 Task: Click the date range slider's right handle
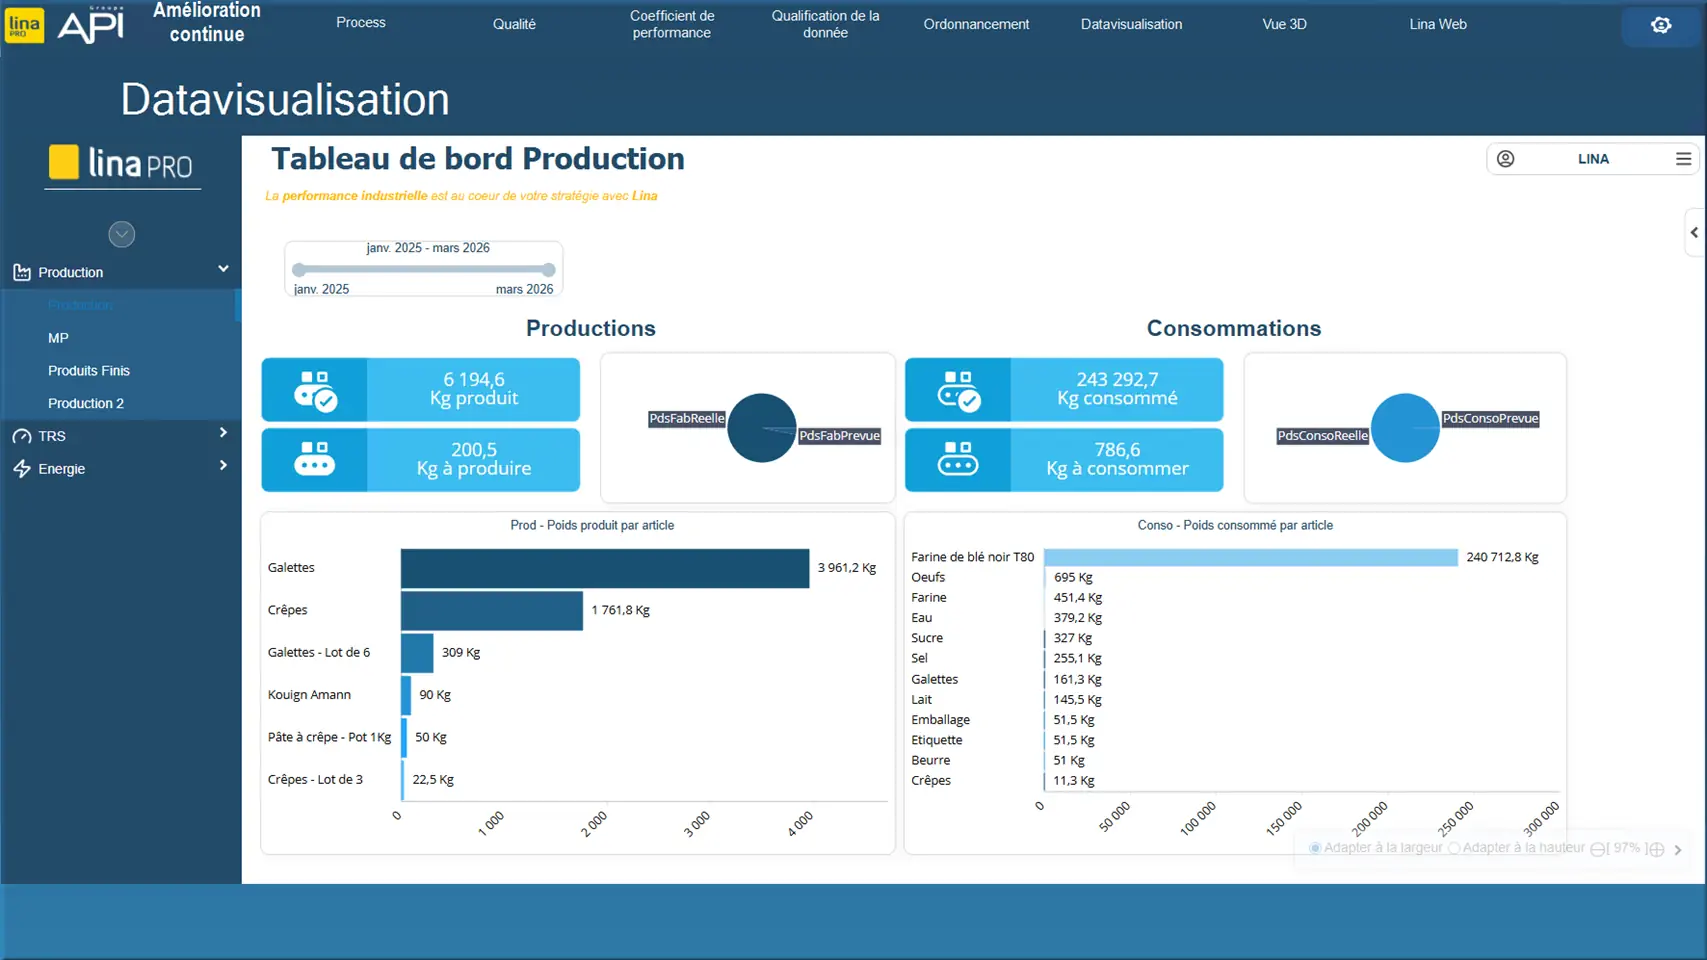pyautogui.click(x=548, y=270)
